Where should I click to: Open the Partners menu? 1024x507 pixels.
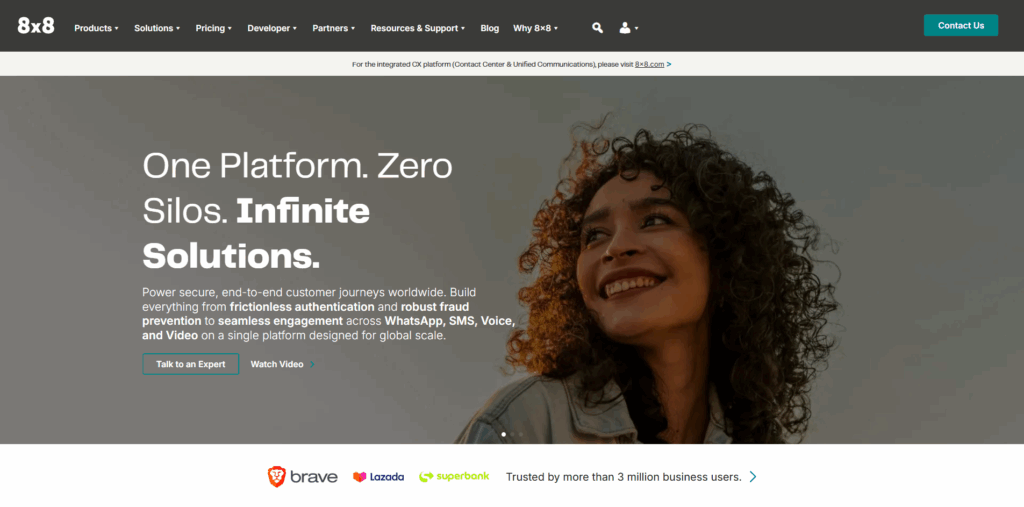333,28
